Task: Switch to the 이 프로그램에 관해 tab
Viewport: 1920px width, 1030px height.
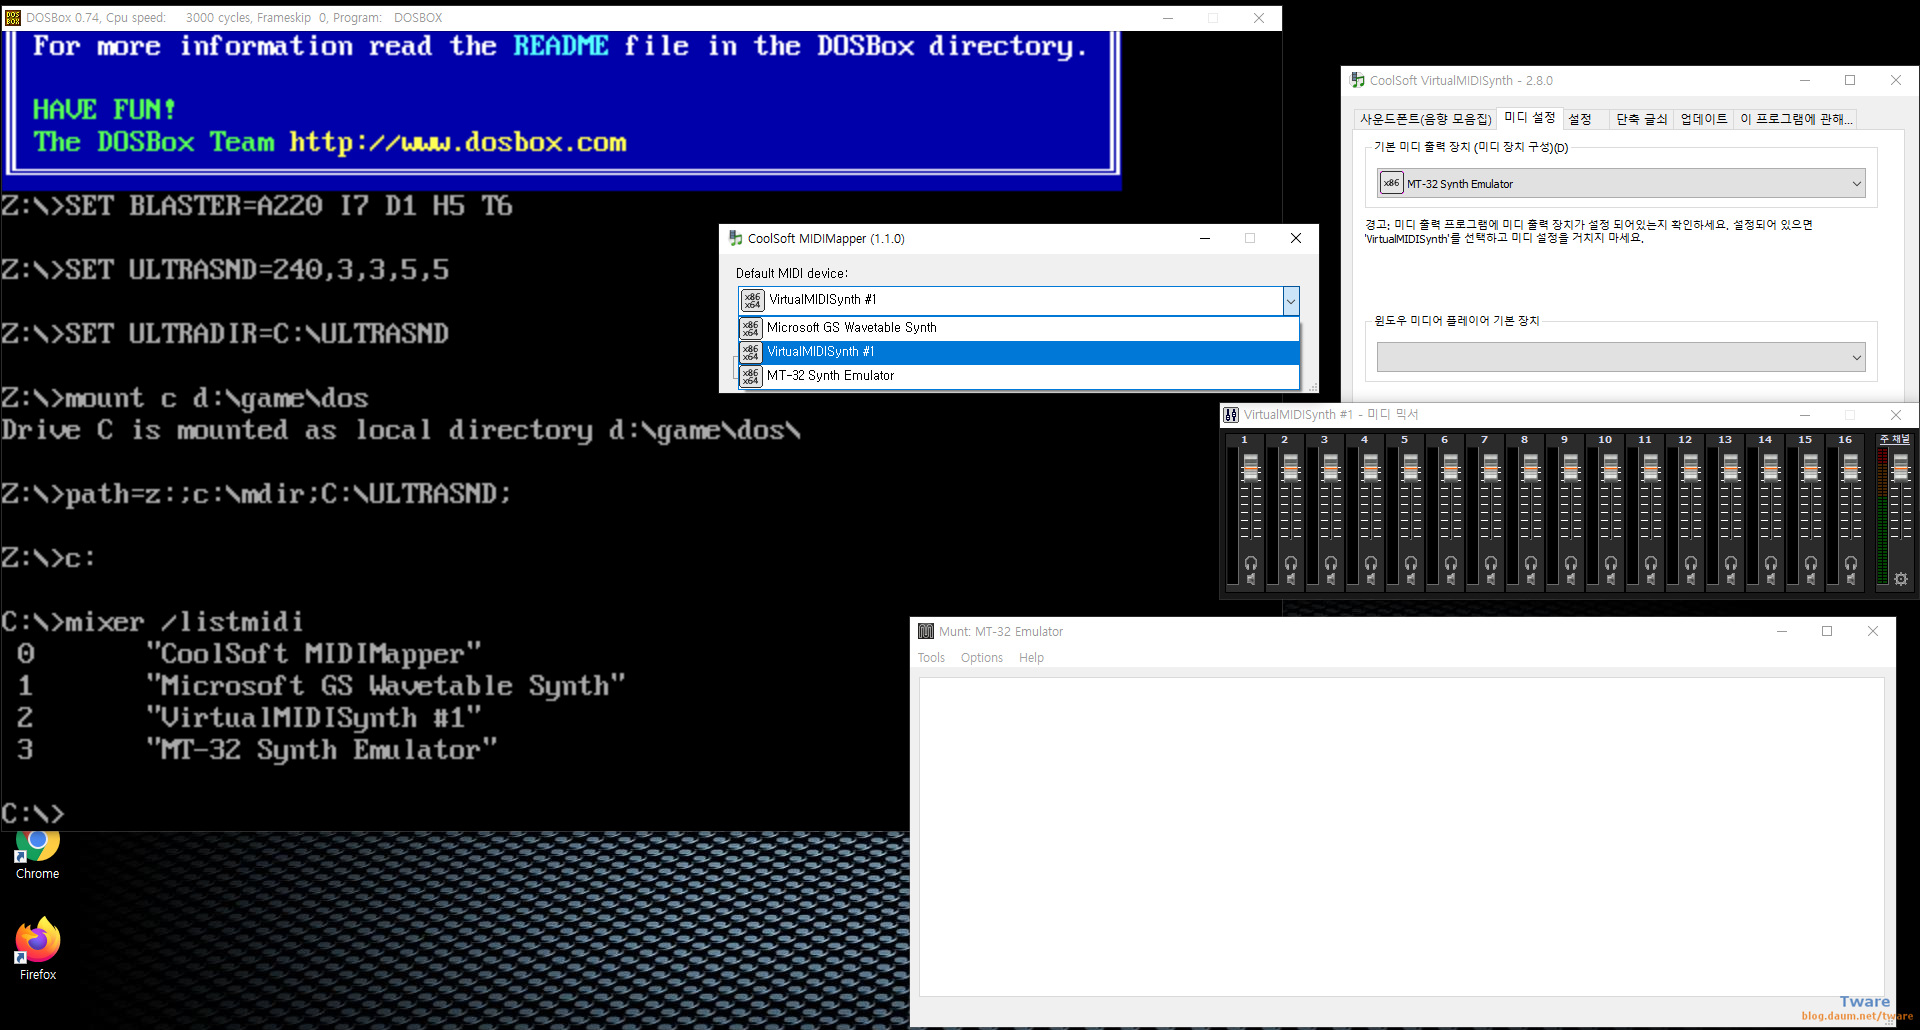Action: (1796, 119)
